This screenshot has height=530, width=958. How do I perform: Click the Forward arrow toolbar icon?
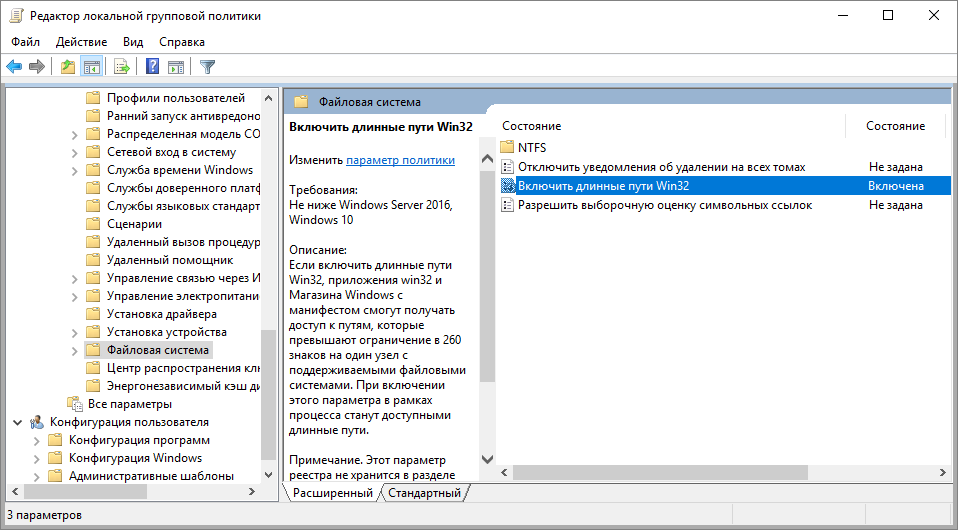37,67
